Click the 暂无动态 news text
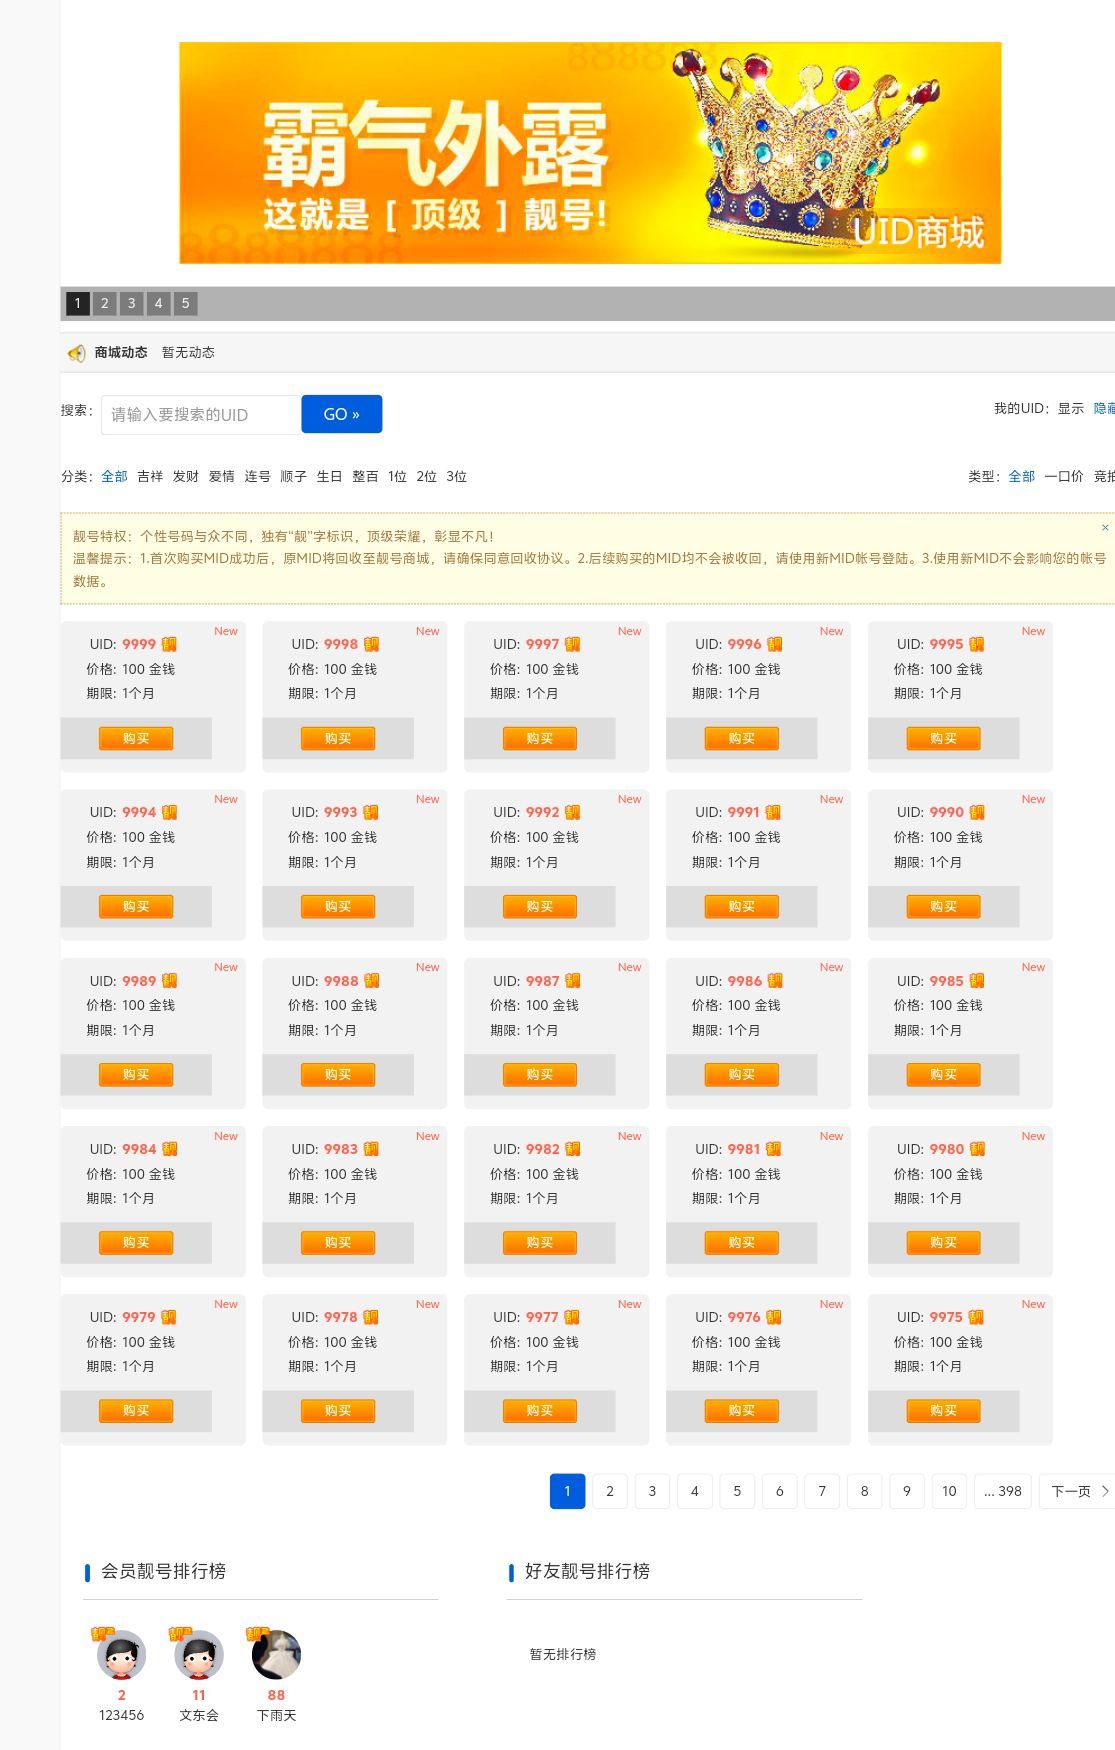The height and width of the screenshot is (1750, 1115). click(x=188, y=353)
